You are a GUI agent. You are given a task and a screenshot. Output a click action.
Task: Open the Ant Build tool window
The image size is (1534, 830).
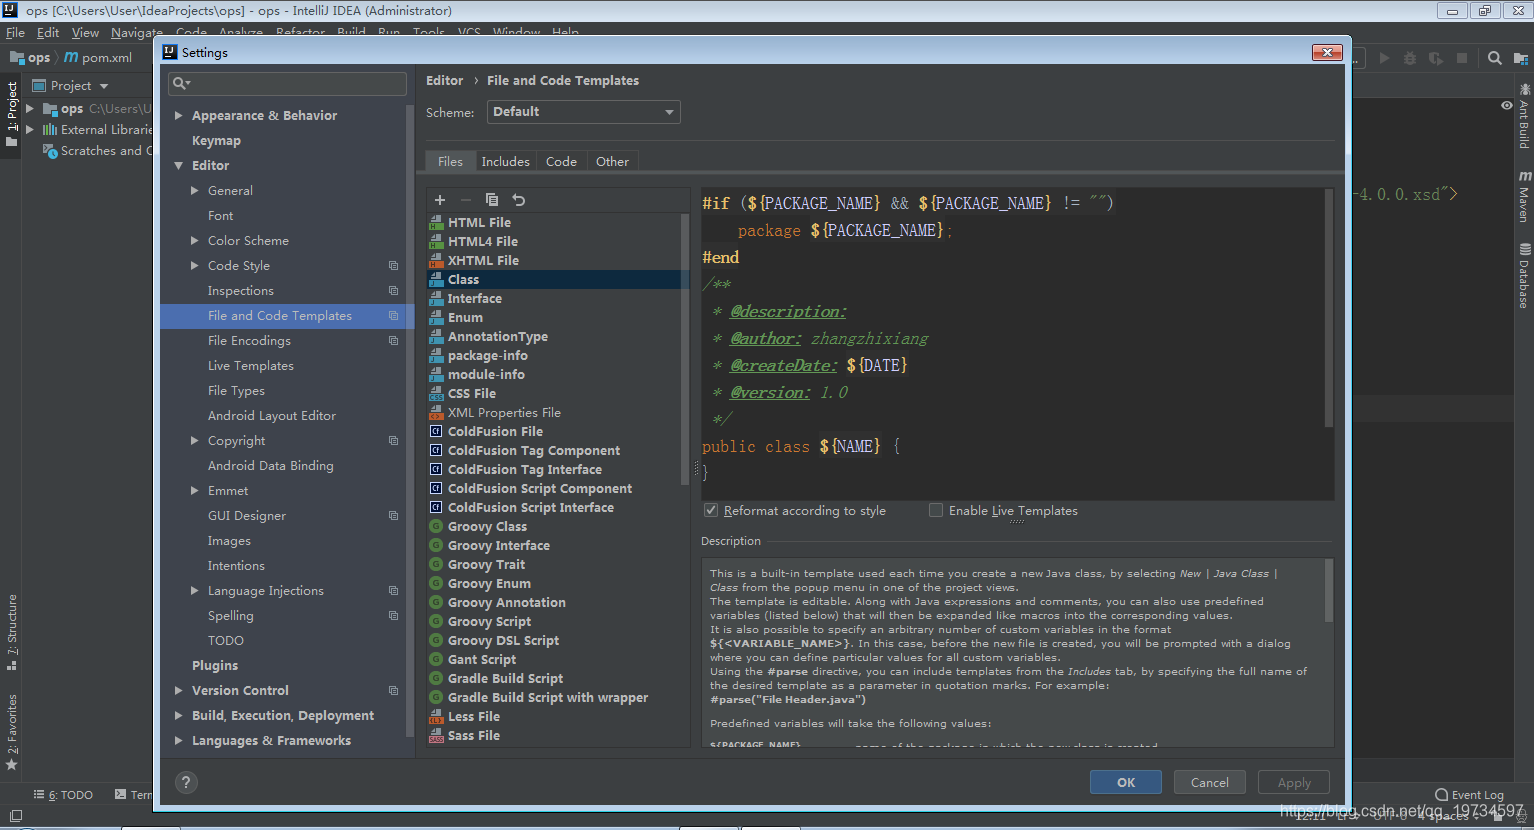click(x=1524, y=116)
